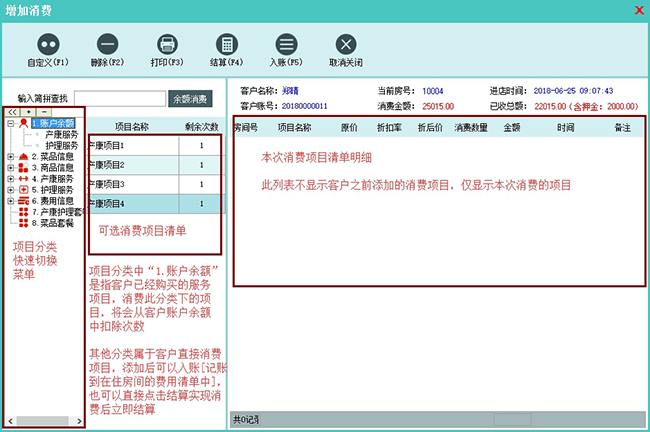The width and height of the screenshot is (650, 432).
Task: Click the 余额消费 button
Action: click(190, 98)
